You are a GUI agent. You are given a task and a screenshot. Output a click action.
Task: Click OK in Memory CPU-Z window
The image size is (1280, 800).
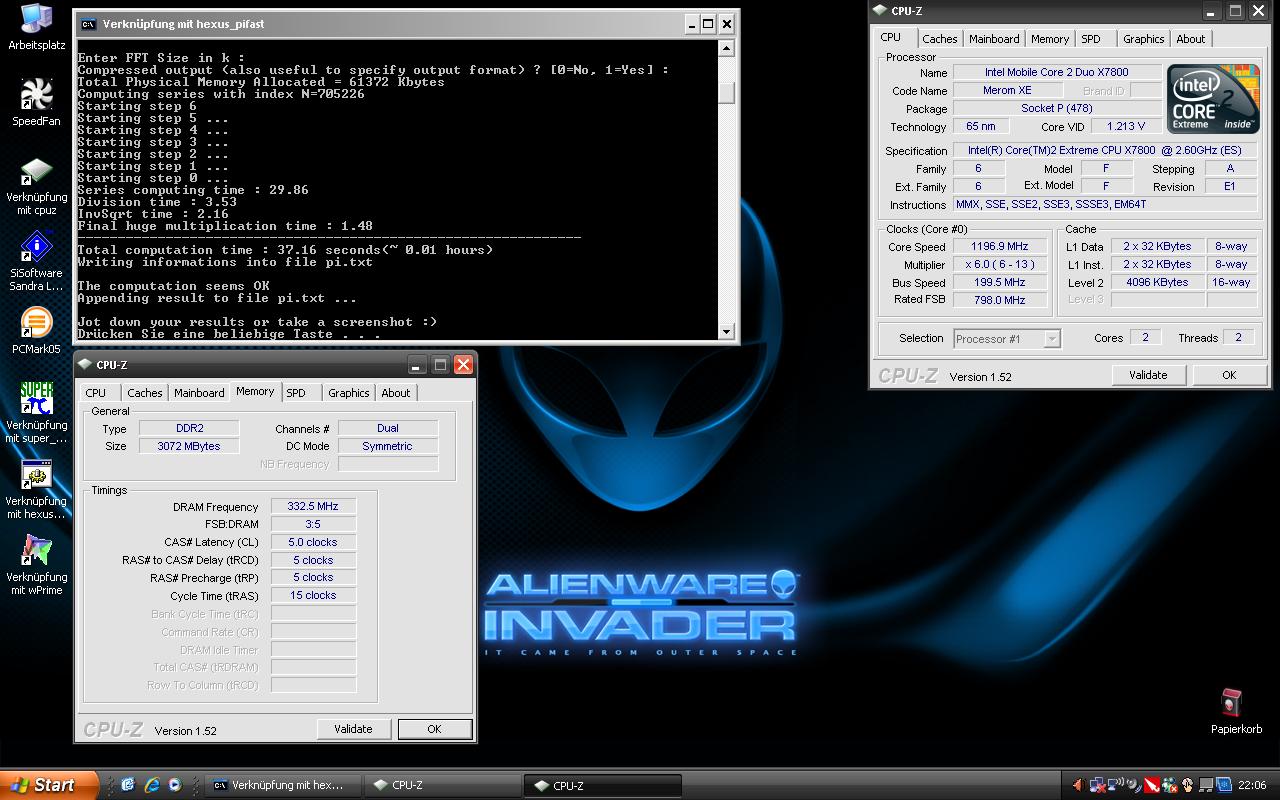coord(434,729)
